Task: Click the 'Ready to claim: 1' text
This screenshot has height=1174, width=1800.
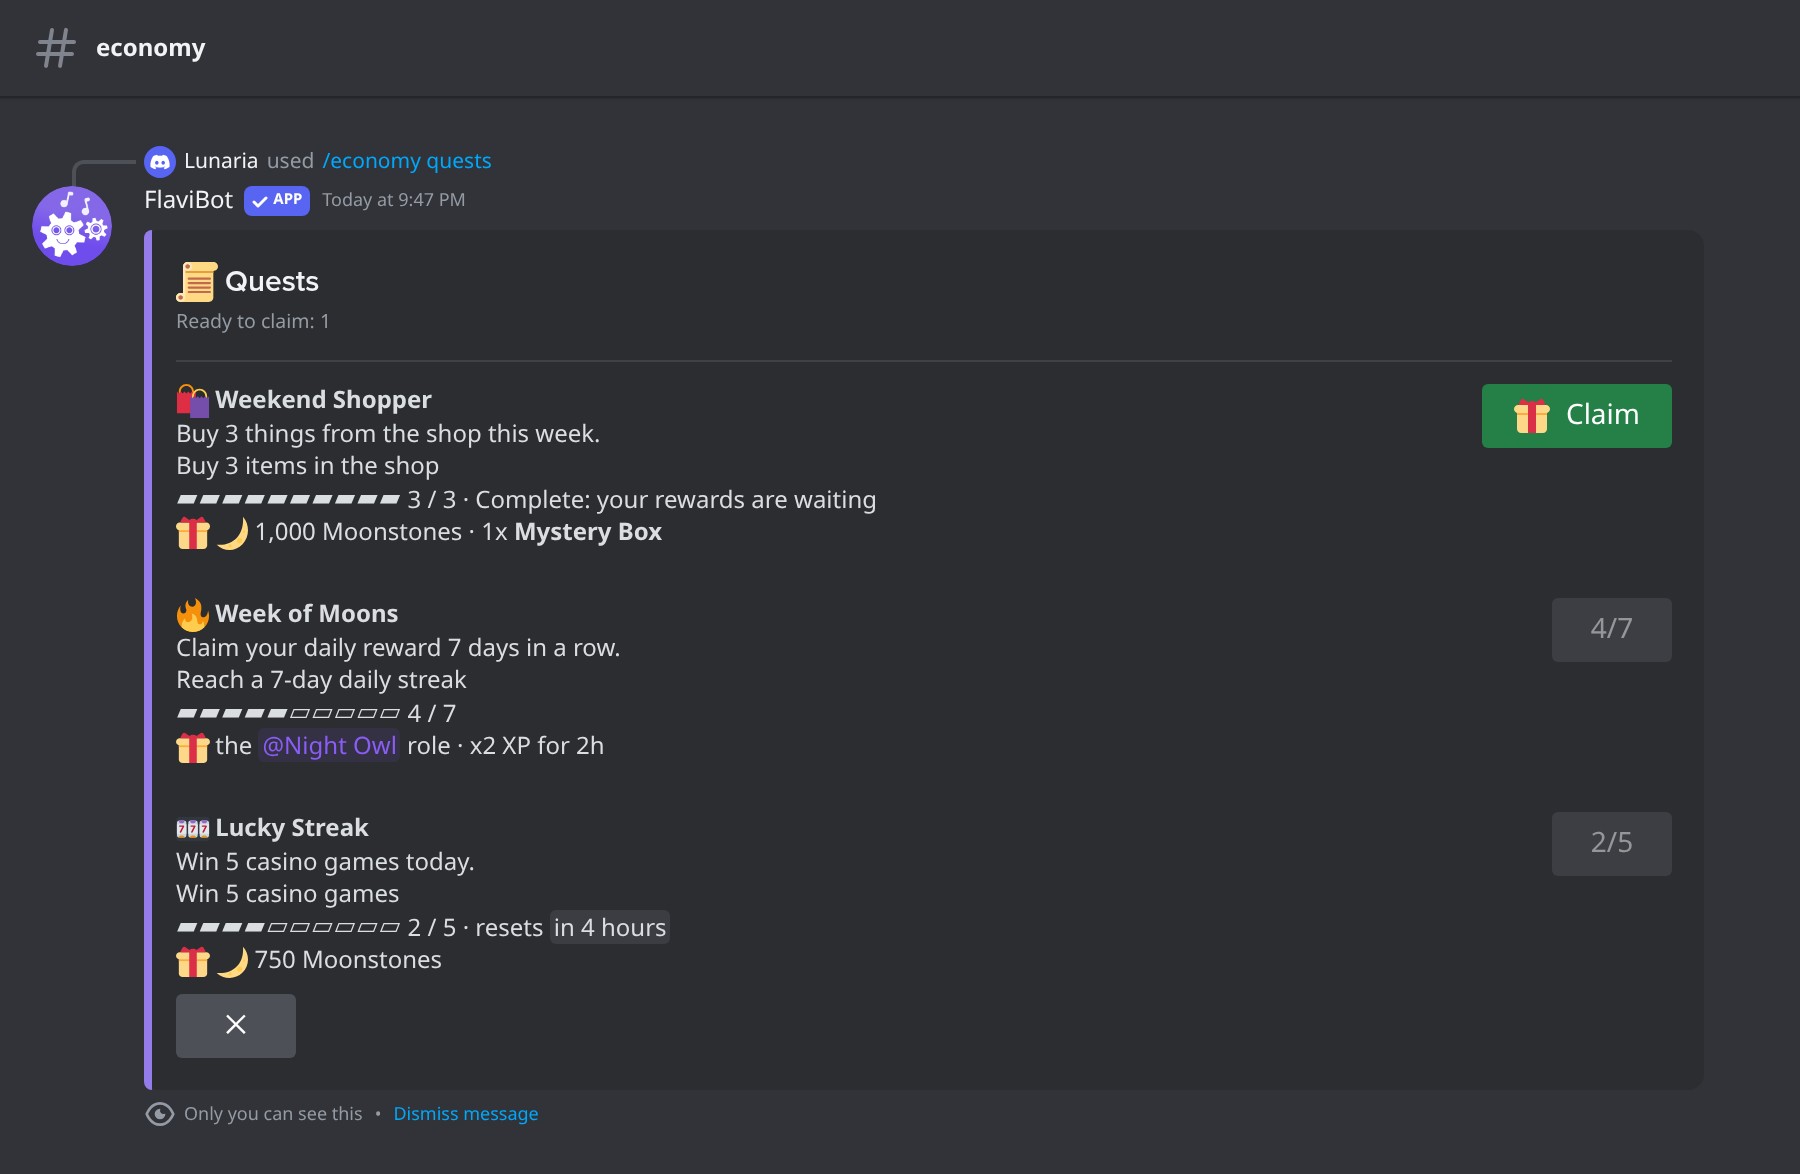Action: [x=253, y=322]
